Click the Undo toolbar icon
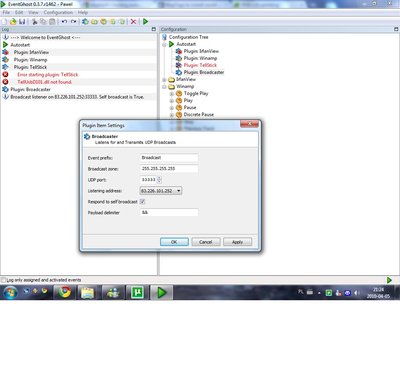The width and height of the screenshot is (400, 380). pos(64,22)
